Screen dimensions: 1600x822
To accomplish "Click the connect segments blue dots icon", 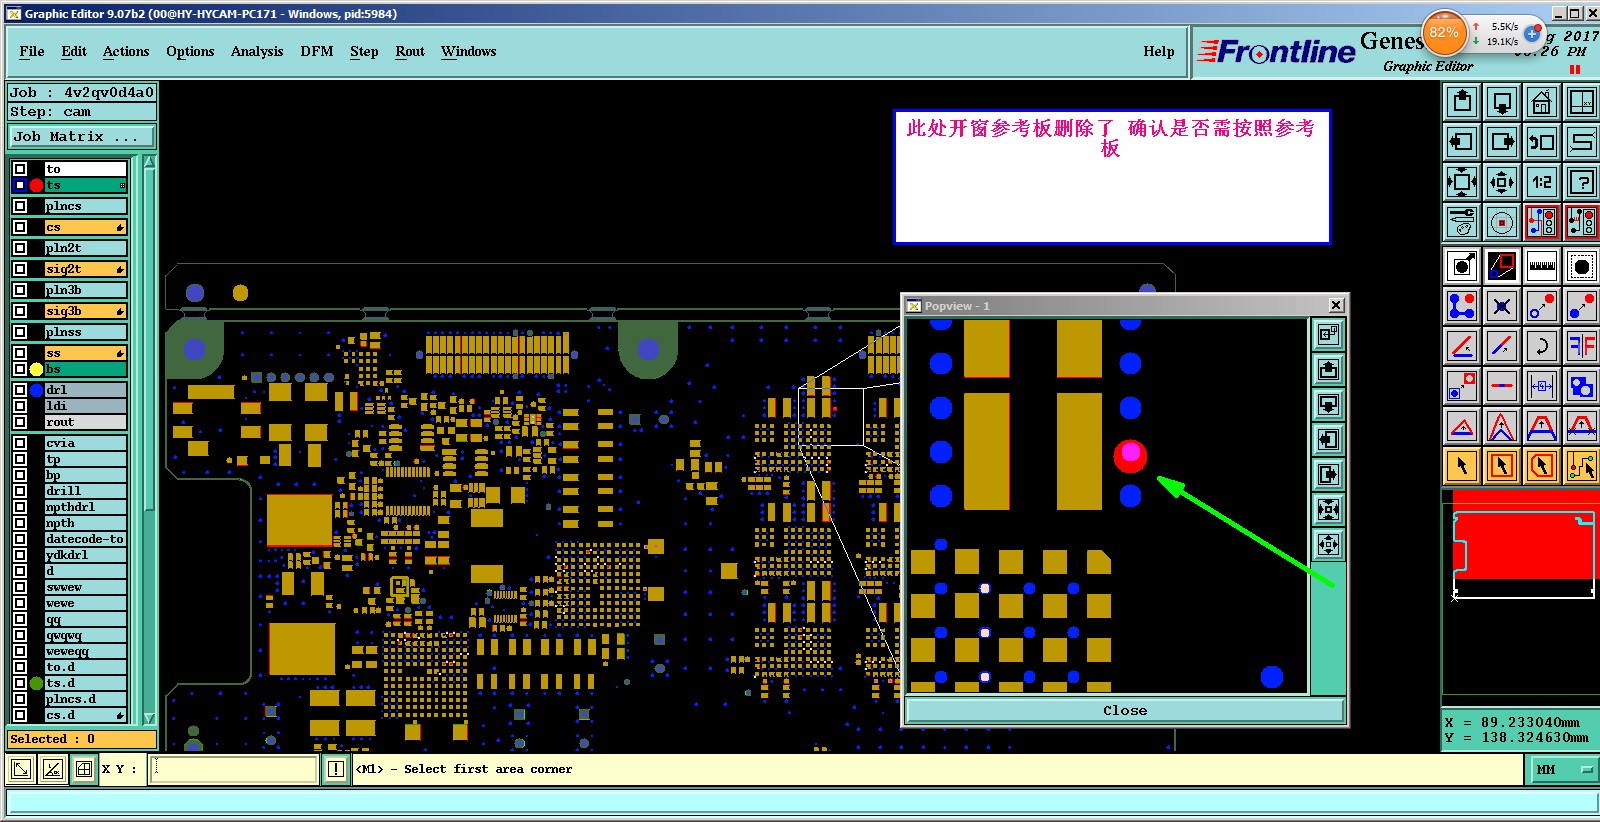I will [1462, 306].
